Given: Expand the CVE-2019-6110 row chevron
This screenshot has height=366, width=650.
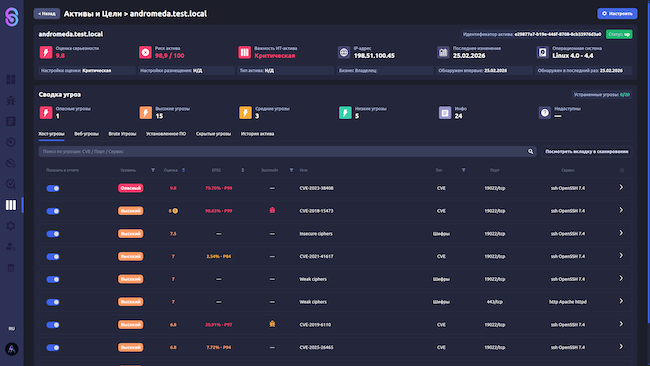Looking at the screenshot, I should point(621,324).
